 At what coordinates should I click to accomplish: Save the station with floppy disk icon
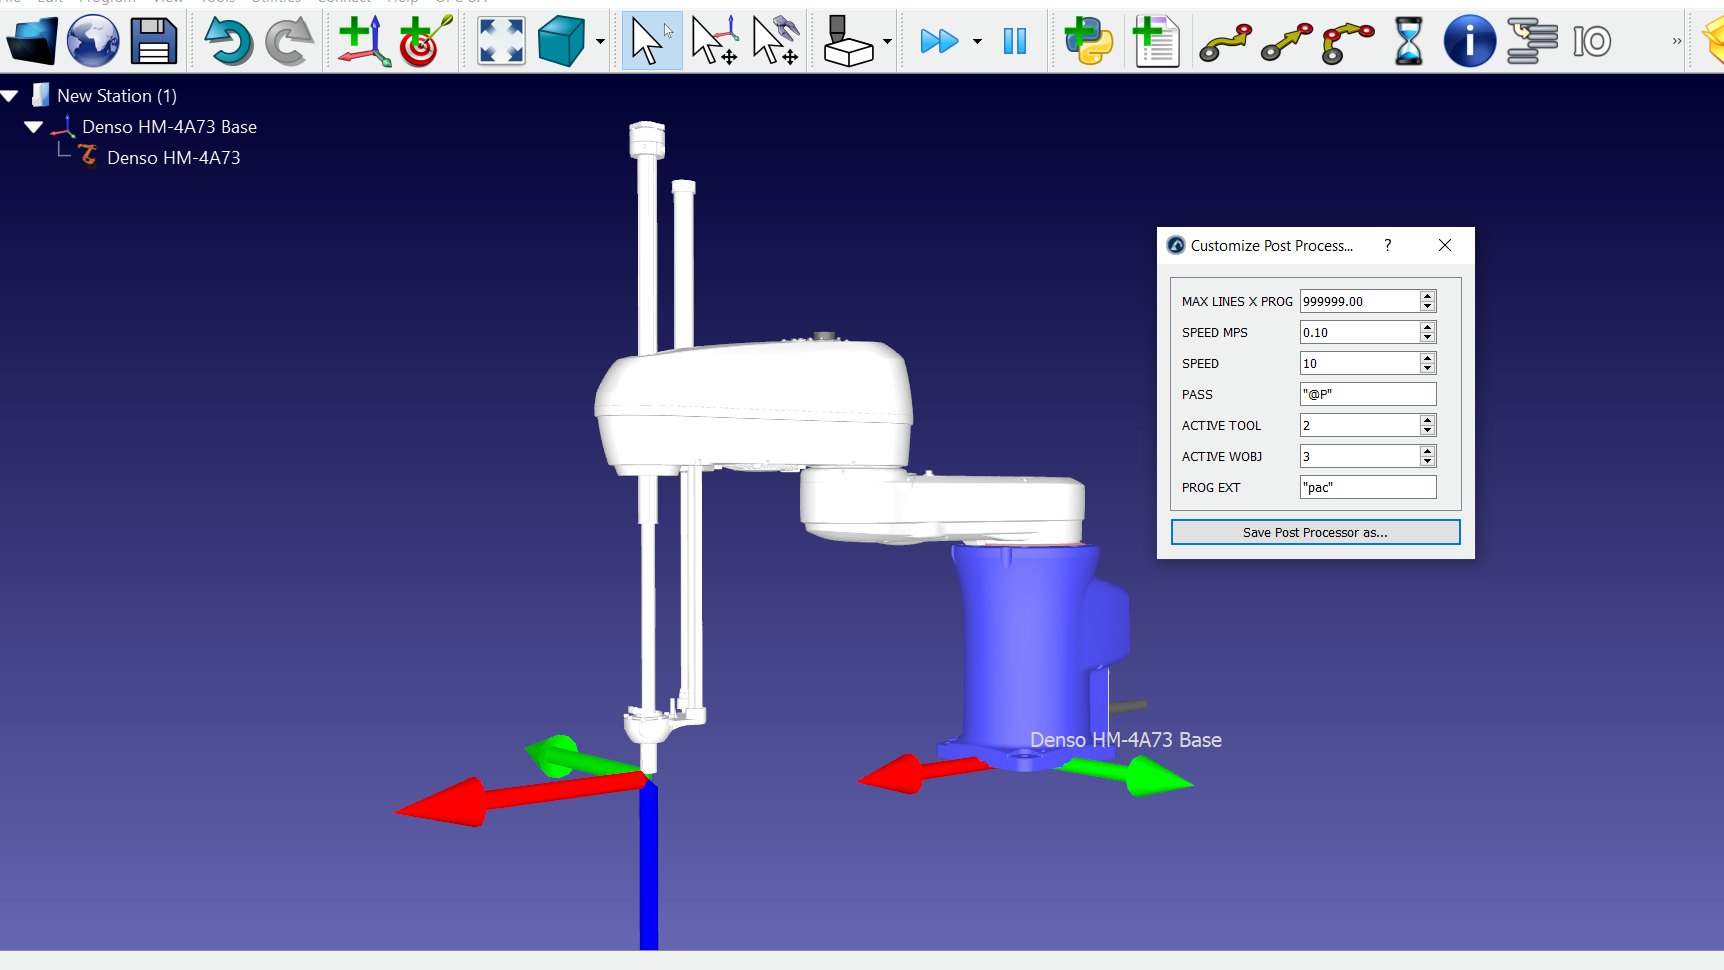(x=154, y=41)
